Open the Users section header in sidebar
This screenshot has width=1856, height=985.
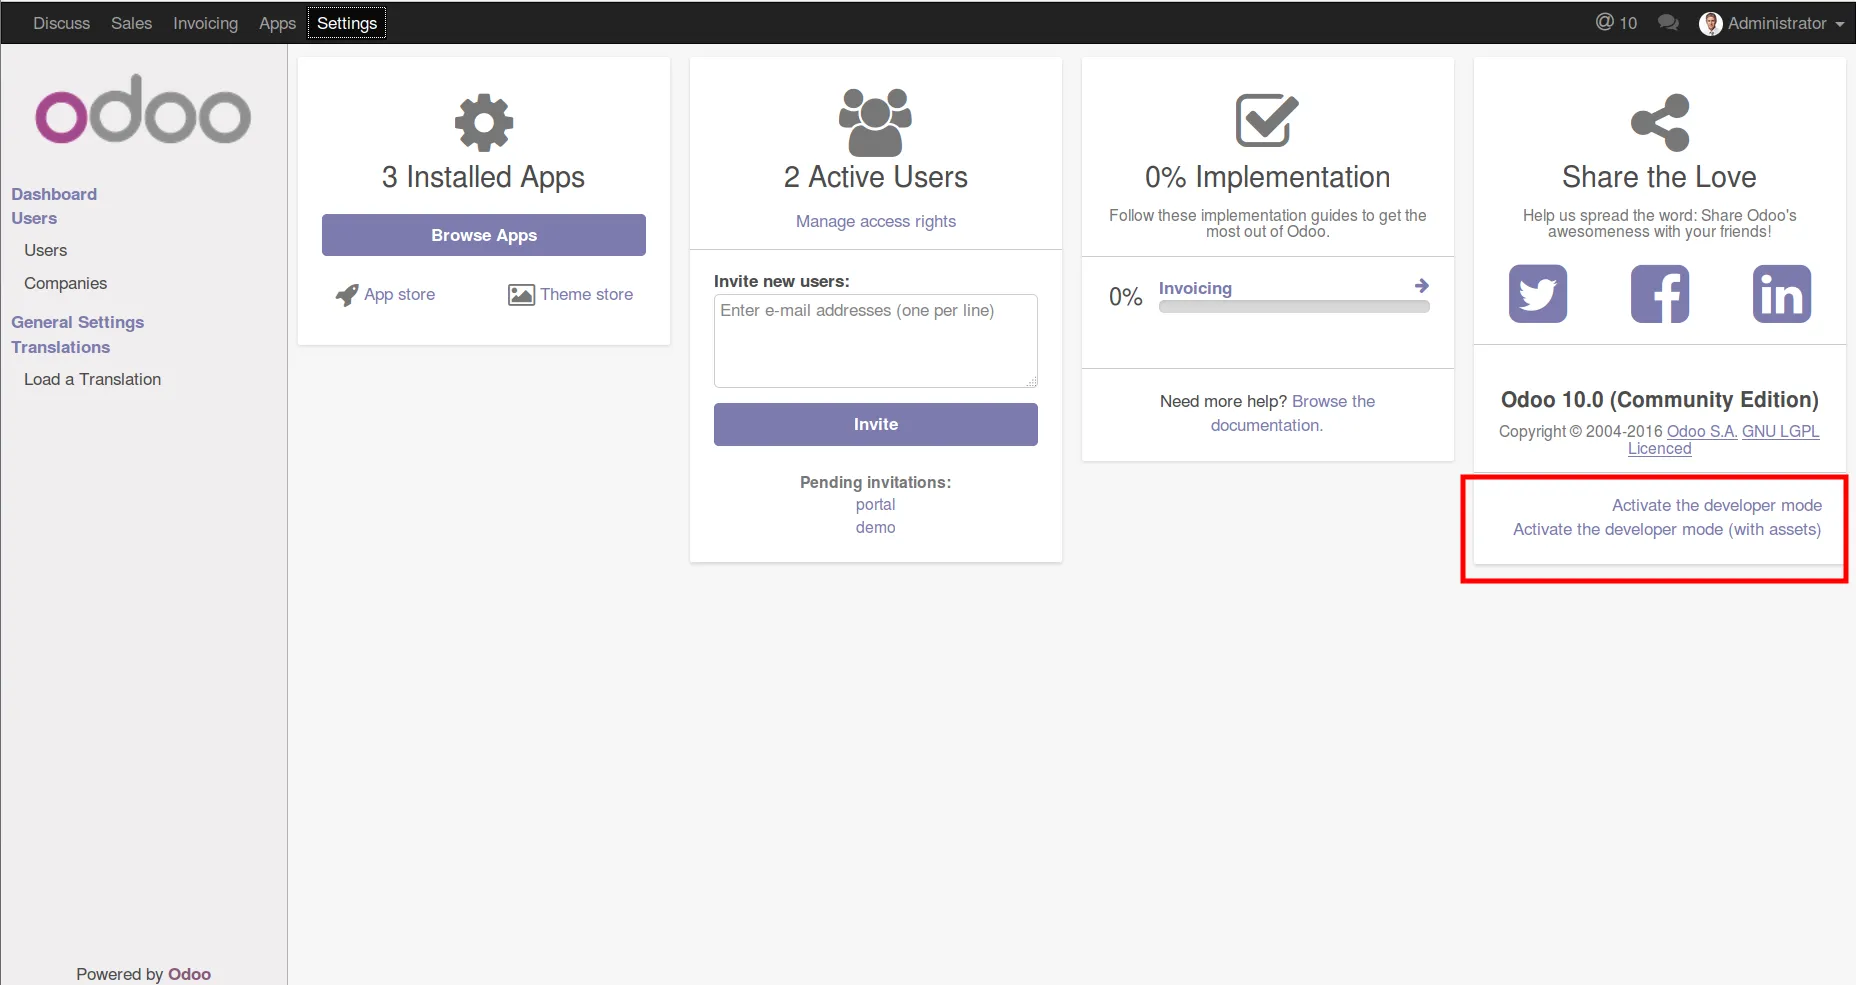(x=34, y=218)
